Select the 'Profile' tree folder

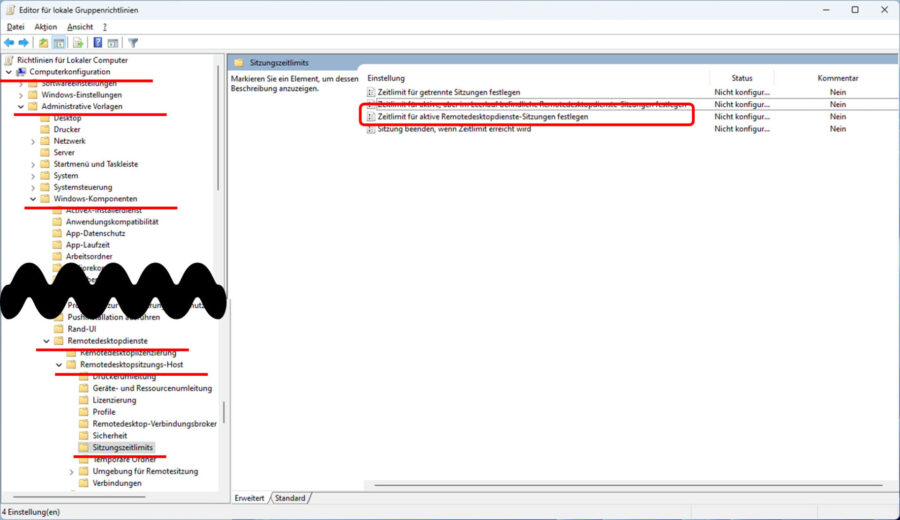pyautogui.click(x=104, y=412)
